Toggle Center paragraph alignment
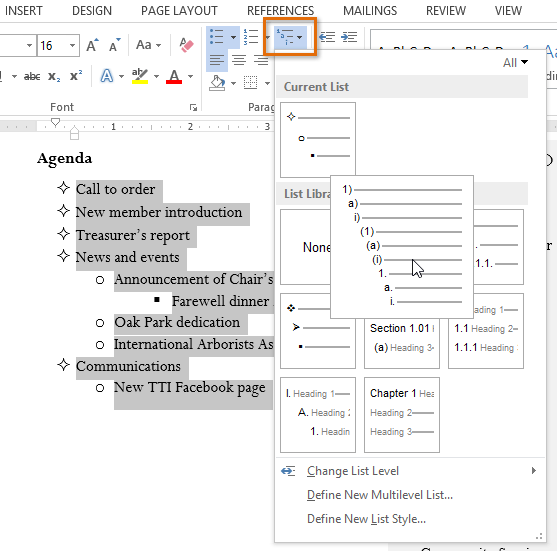This screenshot has height=551, width=557. 239,60
